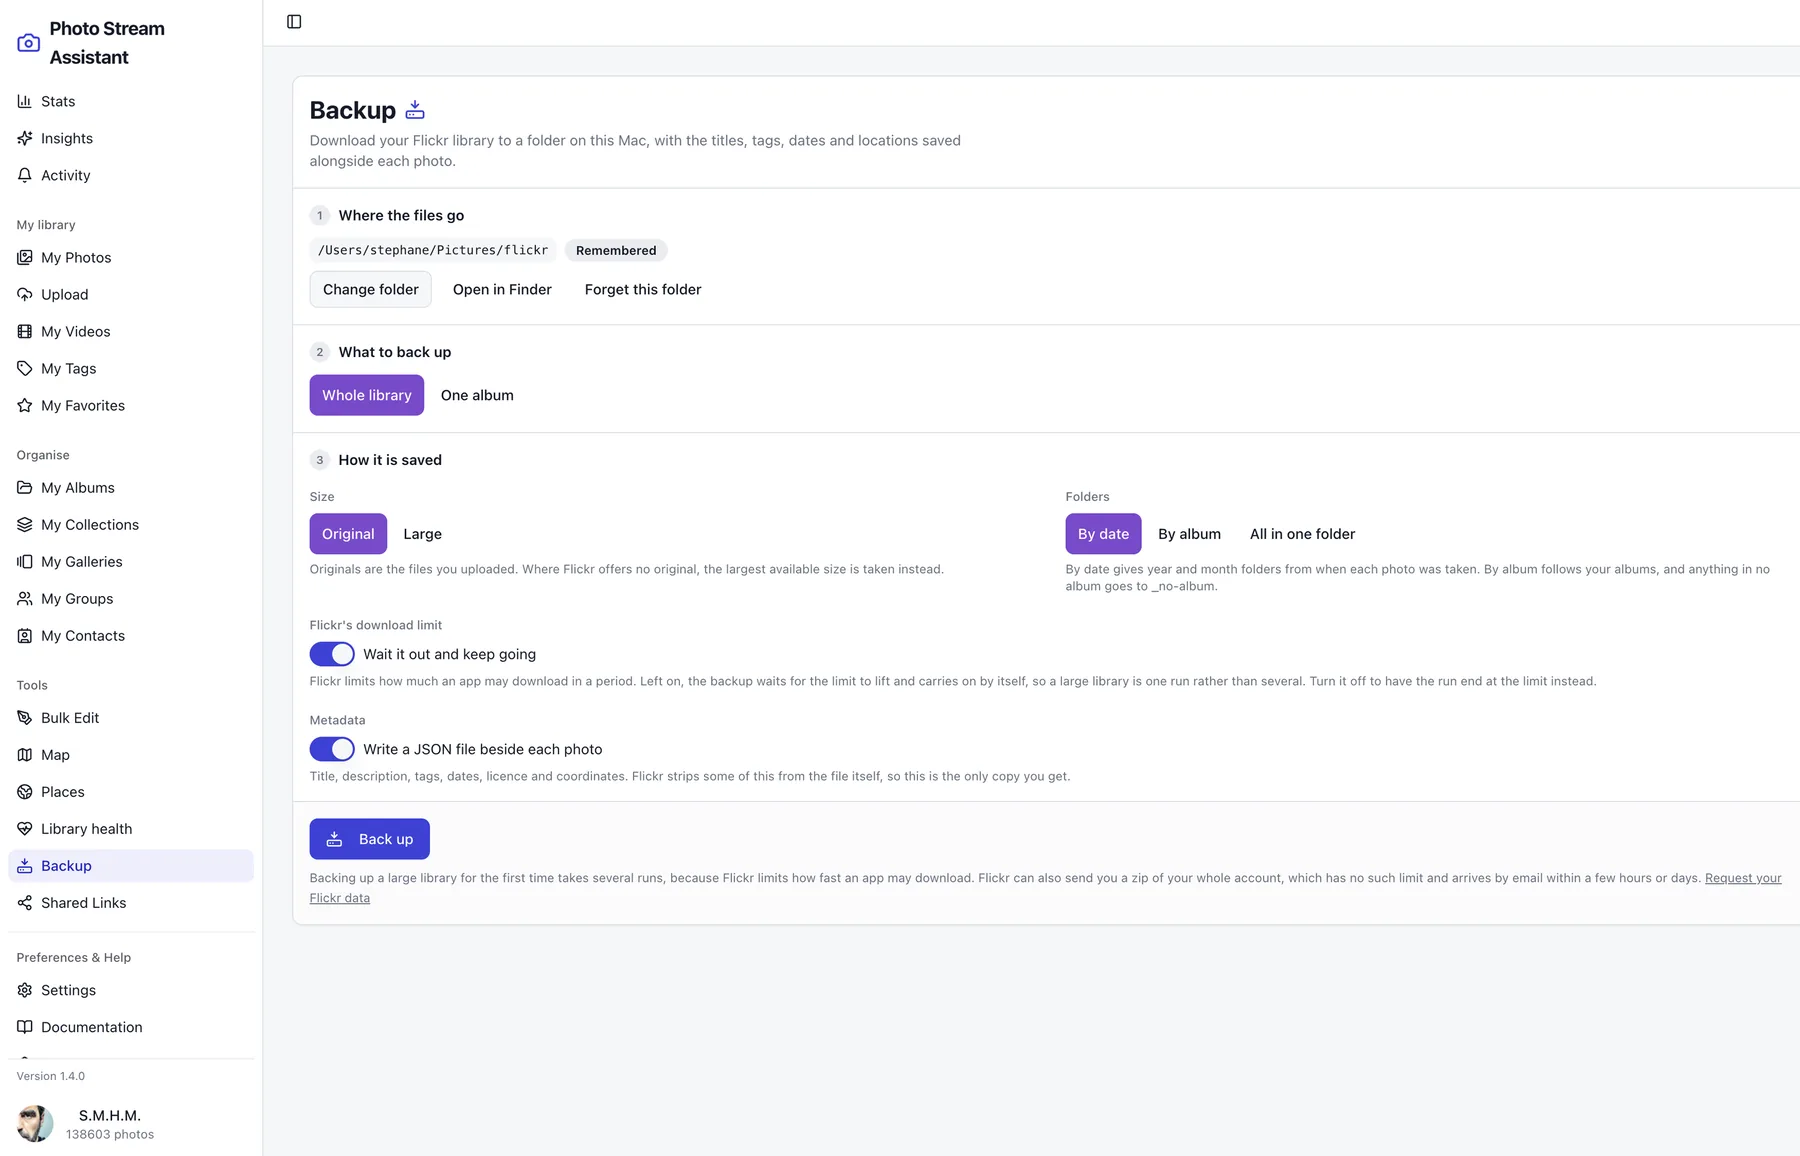
Task: Toggle Write a JSON file beside each photo
Action: tap(332, 749)
